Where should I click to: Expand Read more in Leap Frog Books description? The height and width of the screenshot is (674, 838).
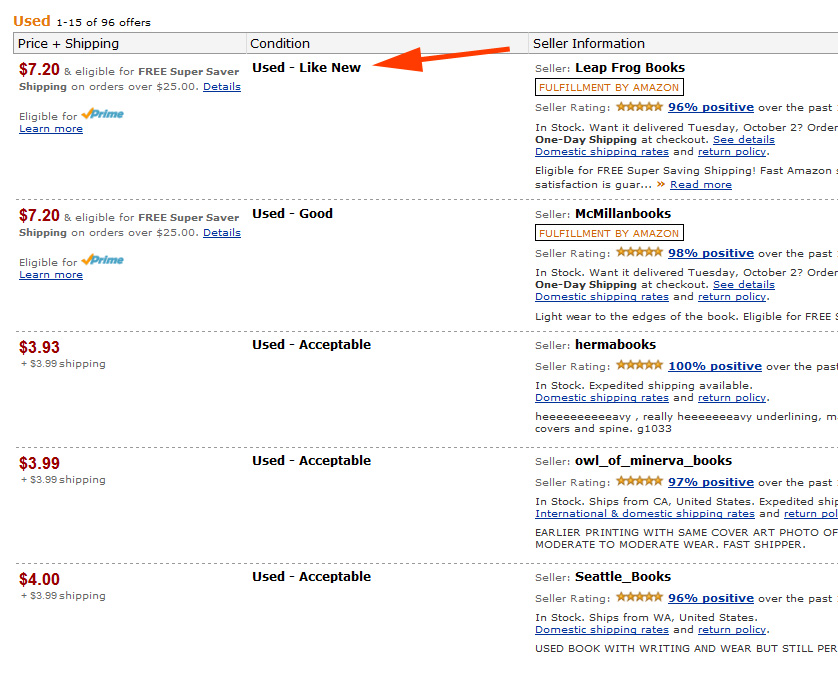[701, 184]
